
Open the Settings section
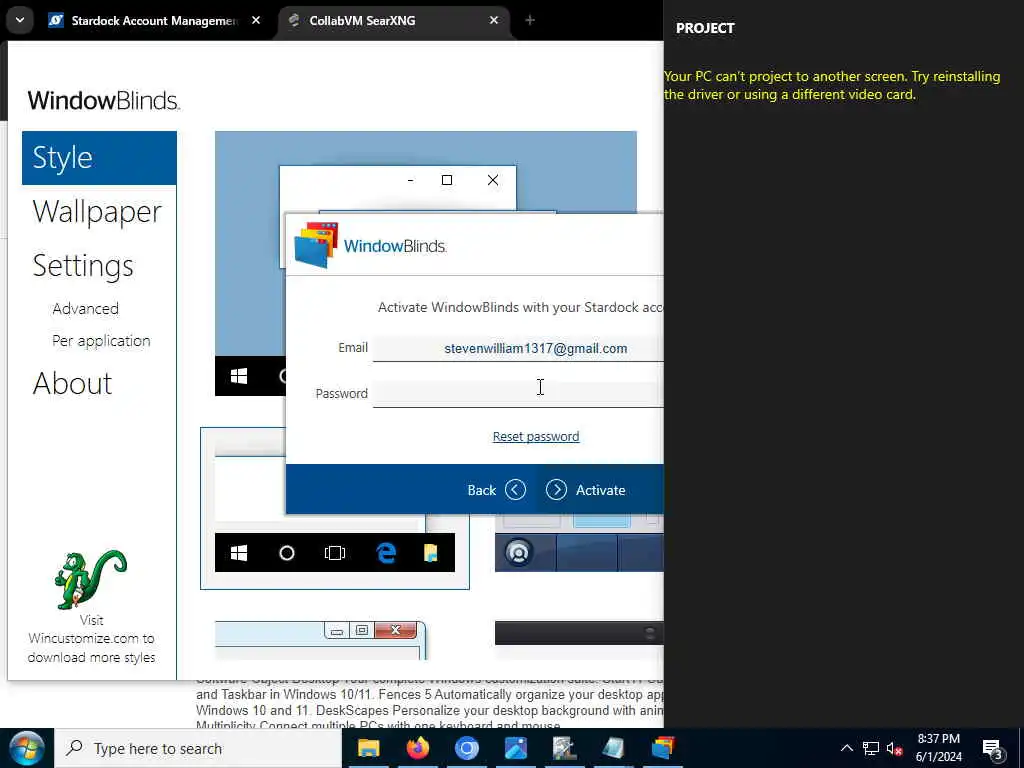tap(83, 266)
